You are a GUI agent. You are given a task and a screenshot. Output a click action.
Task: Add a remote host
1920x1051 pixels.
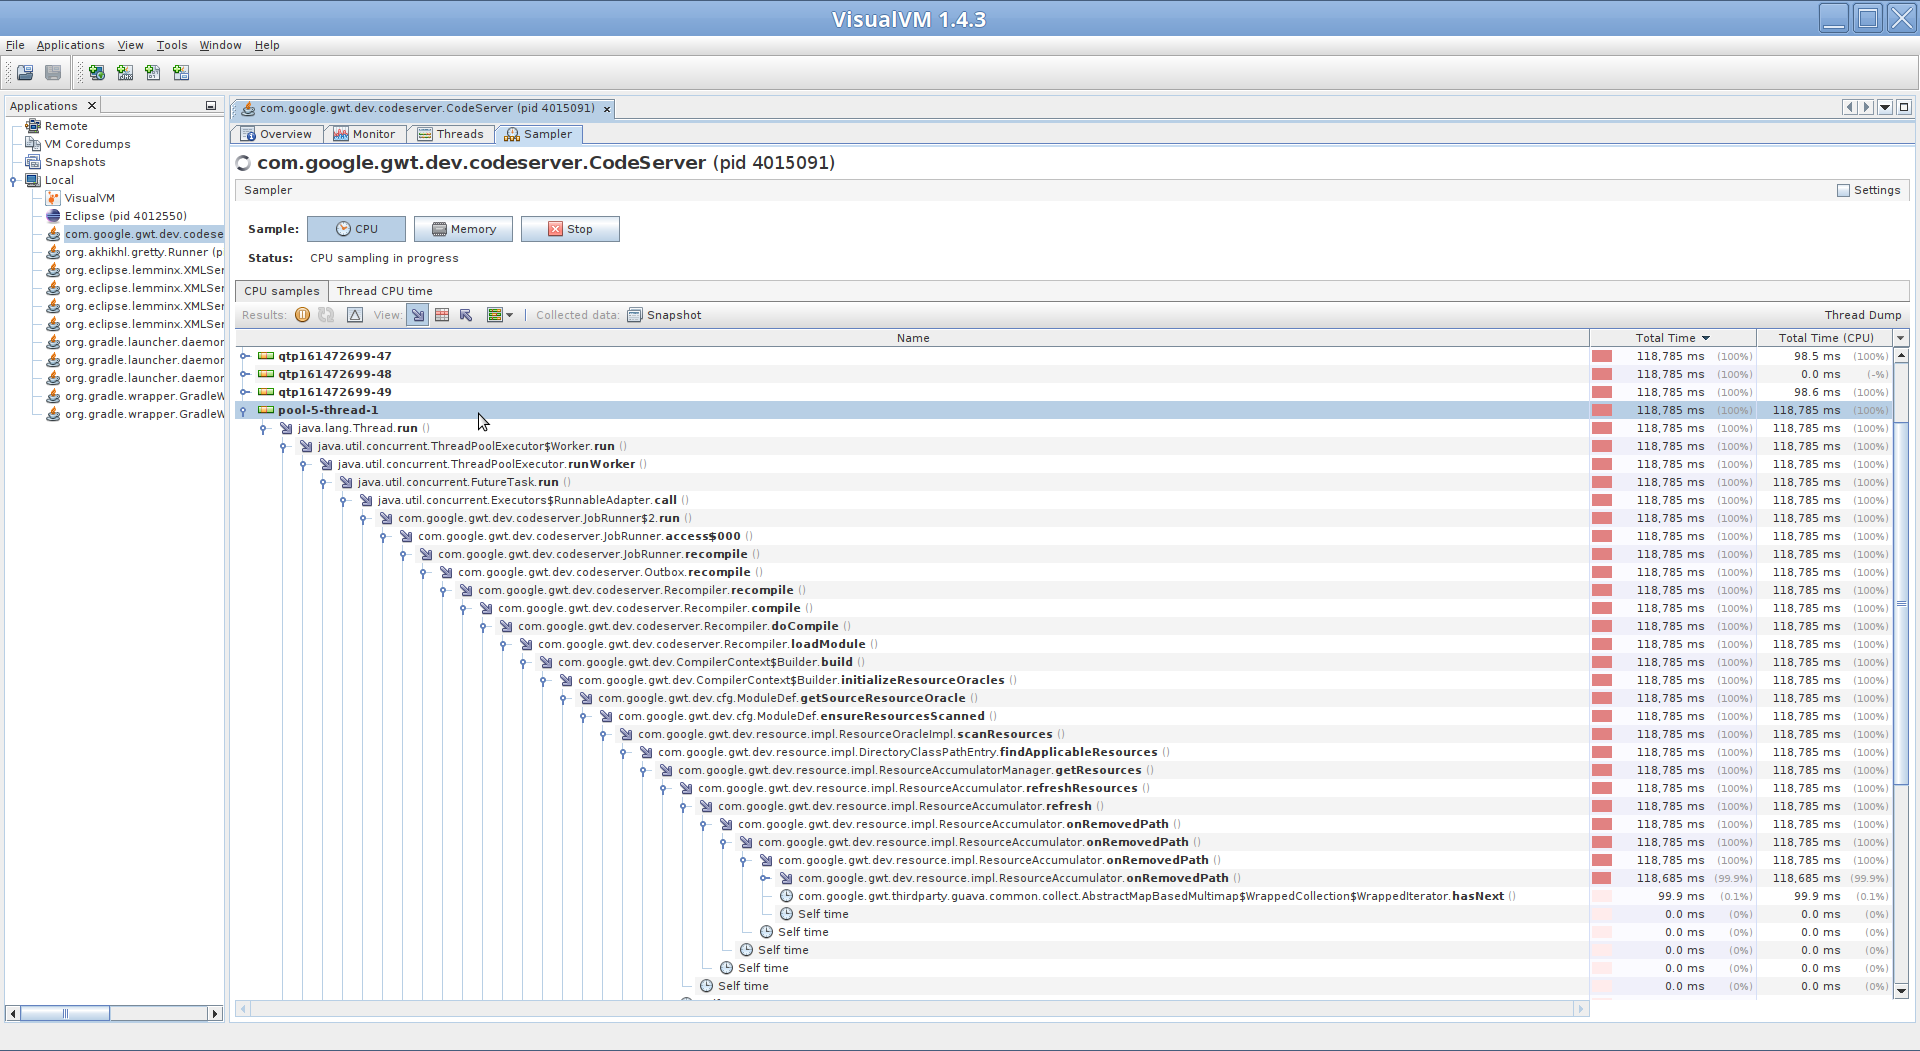[97, 72]
